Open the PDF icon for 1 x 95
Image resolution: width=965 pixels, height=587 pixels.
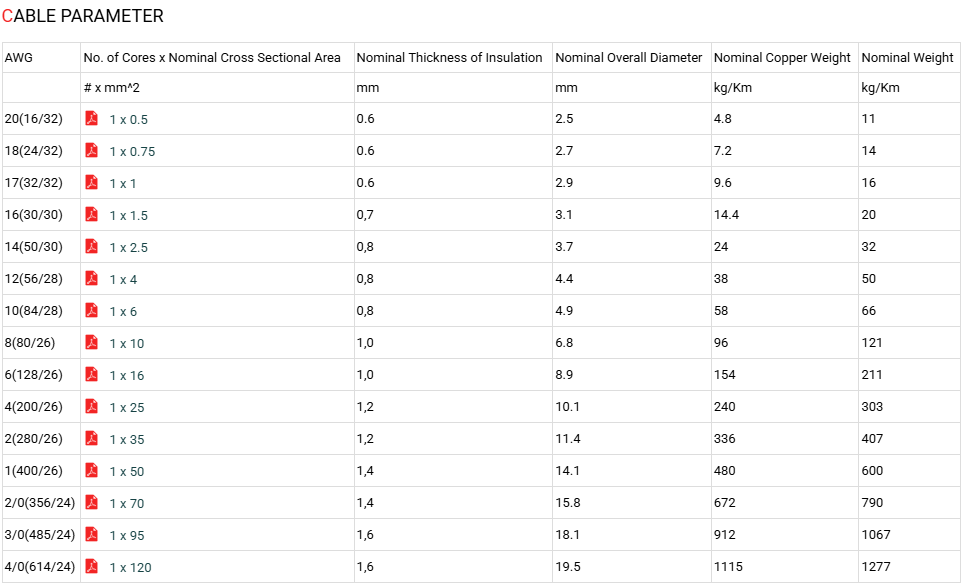tap(92, 534)
